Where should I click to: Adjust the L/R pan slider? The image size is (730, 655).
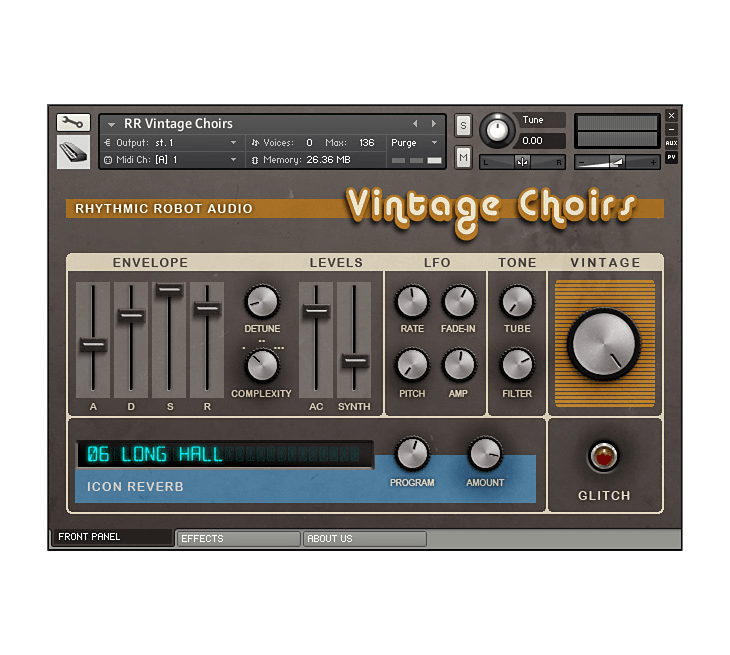[x=522, y=162]
